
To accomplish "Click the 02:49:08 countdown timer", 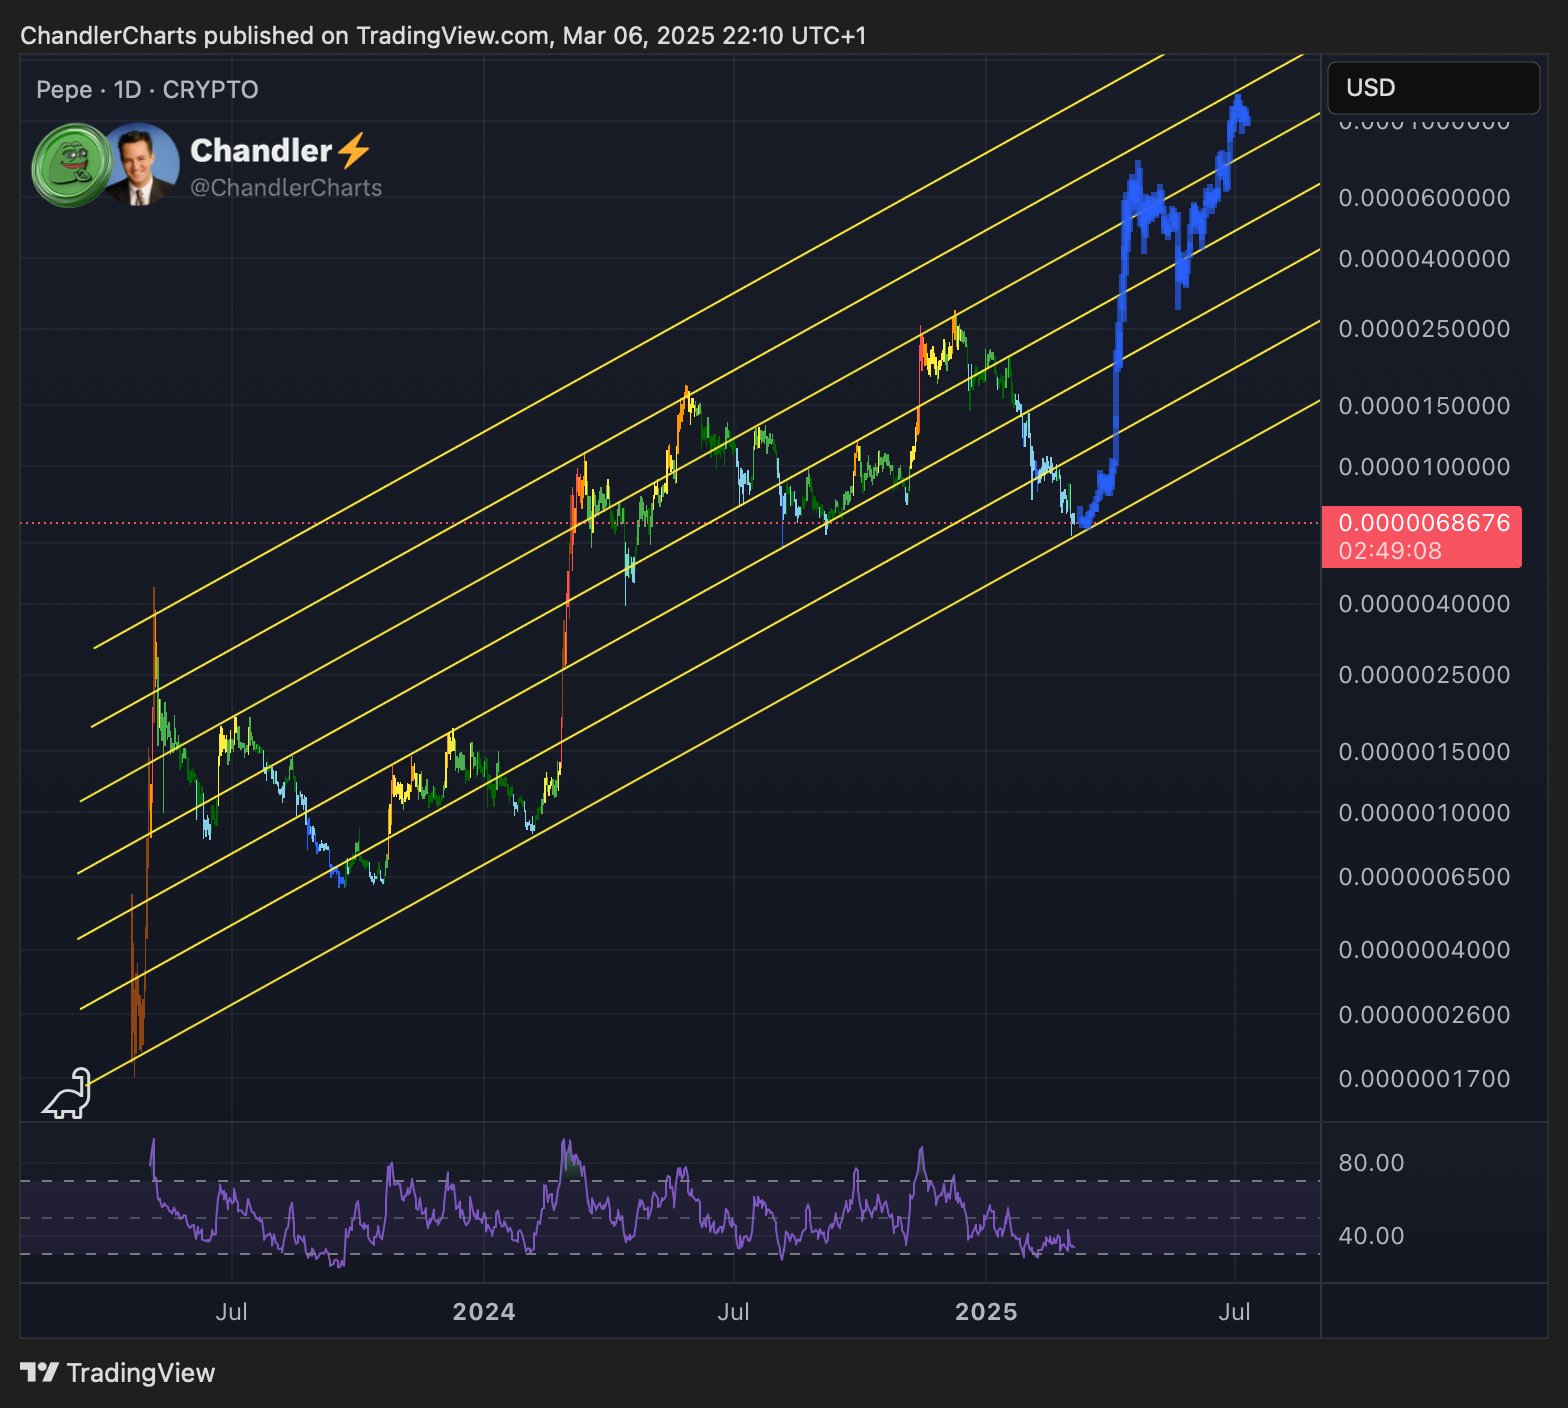I will [x=1390, y=551].
